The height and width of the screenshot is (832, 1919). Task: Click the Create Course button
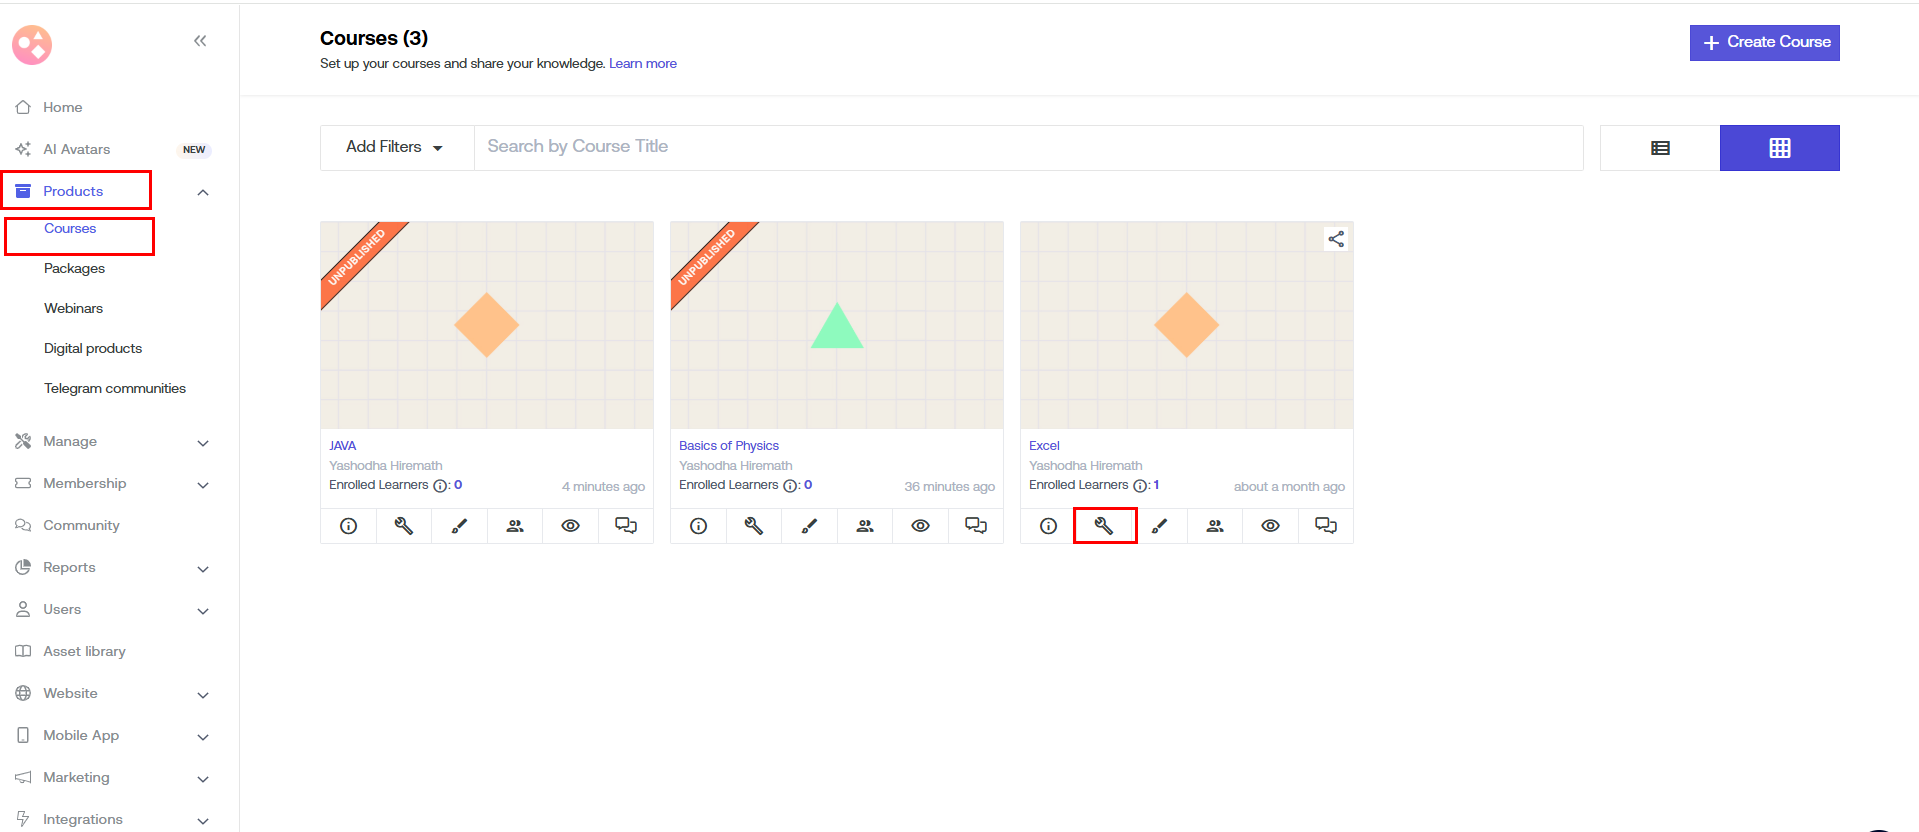1764,43
